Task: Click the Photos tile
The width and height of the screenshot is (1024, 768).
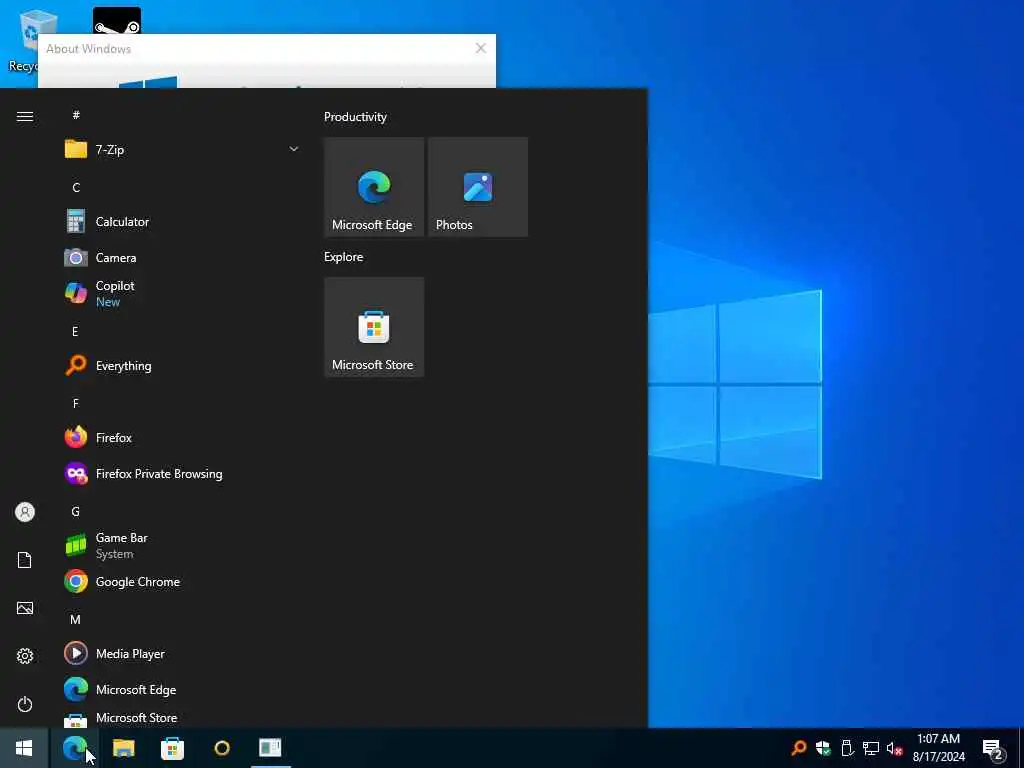Action: click(478, 187)
